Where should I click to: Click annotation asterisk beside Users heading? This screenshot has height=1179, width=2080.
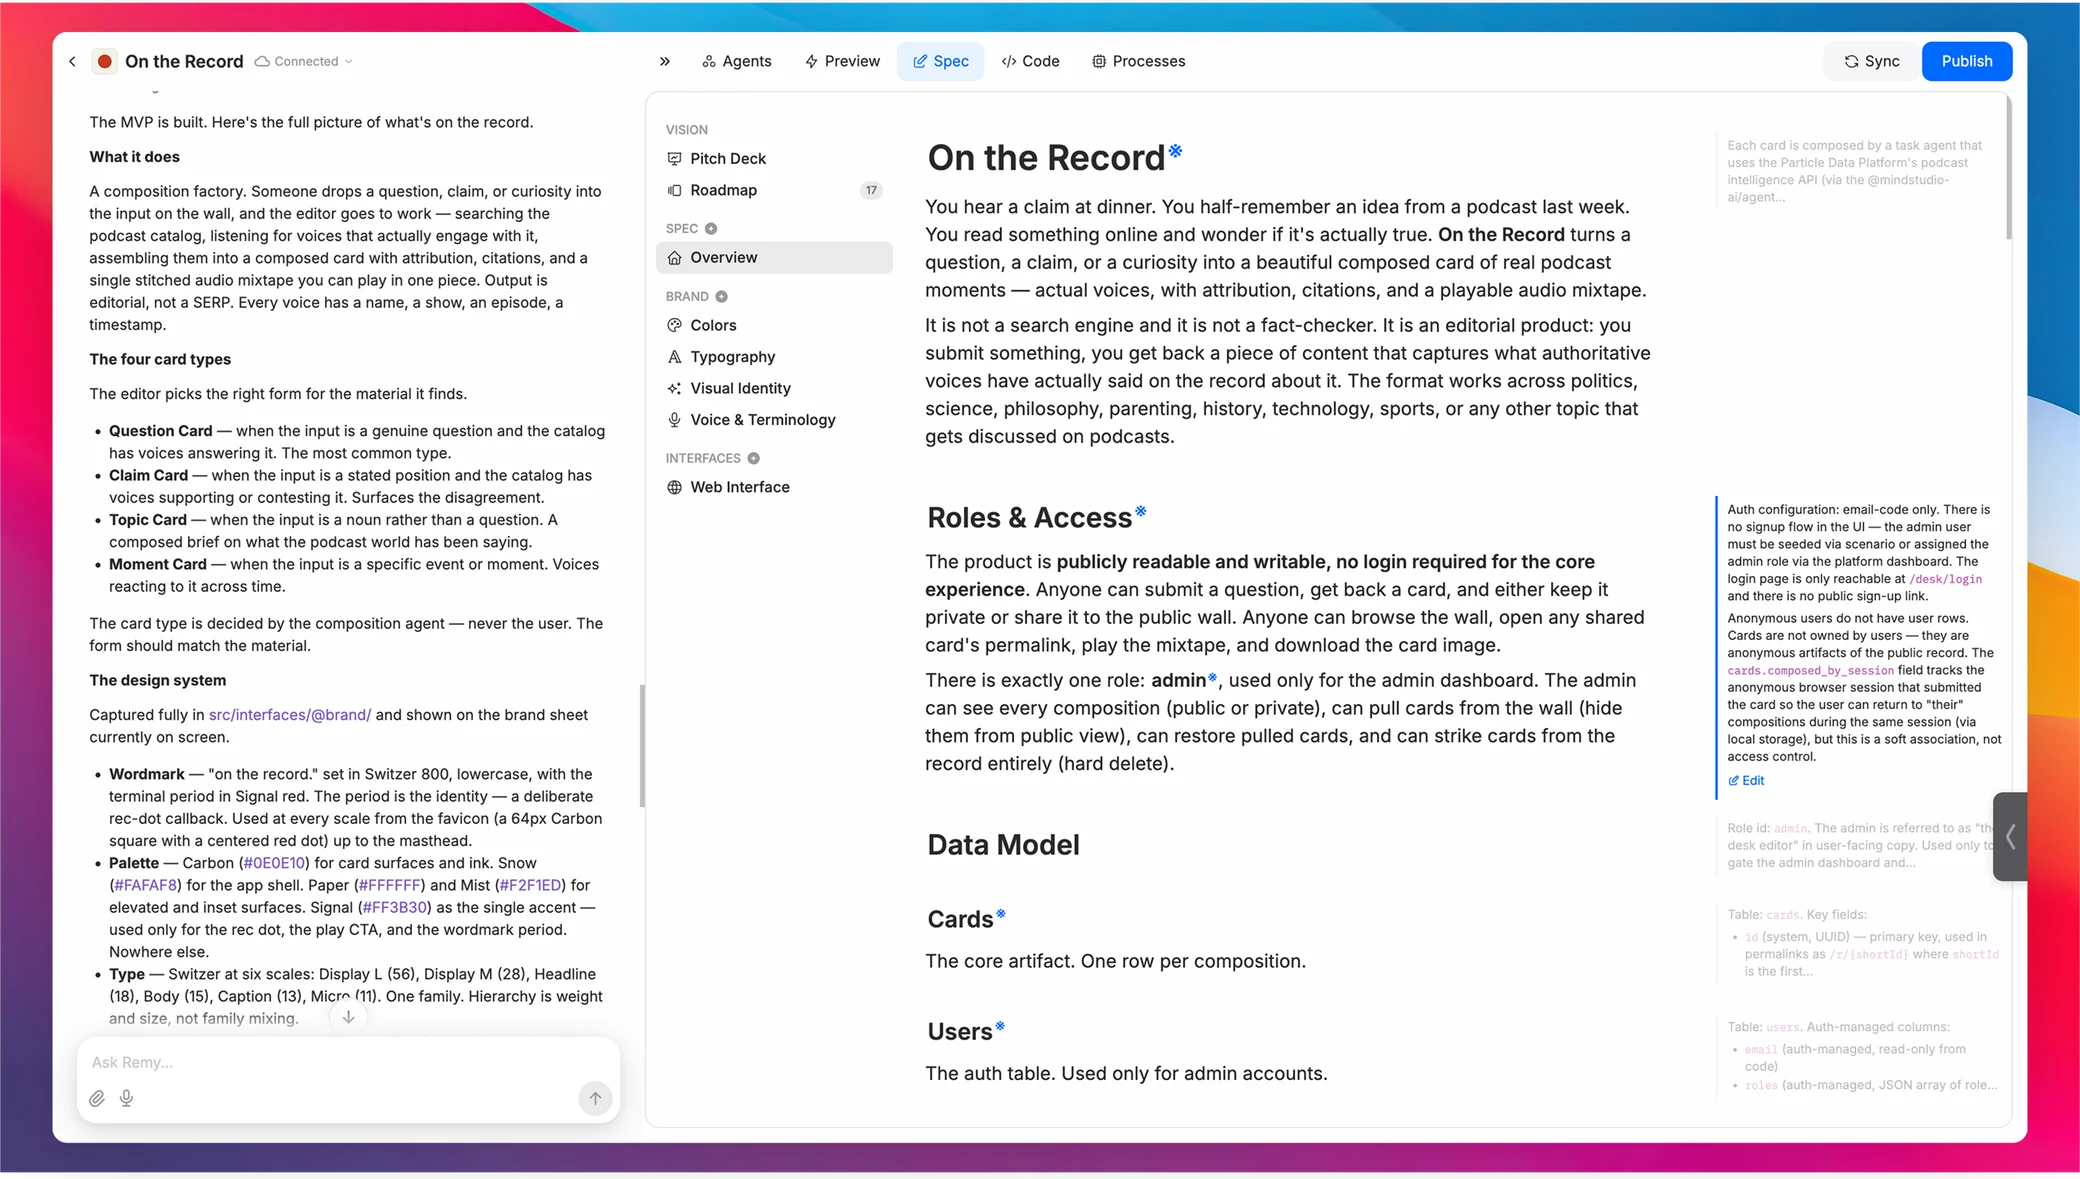tap(1000, 1026)
